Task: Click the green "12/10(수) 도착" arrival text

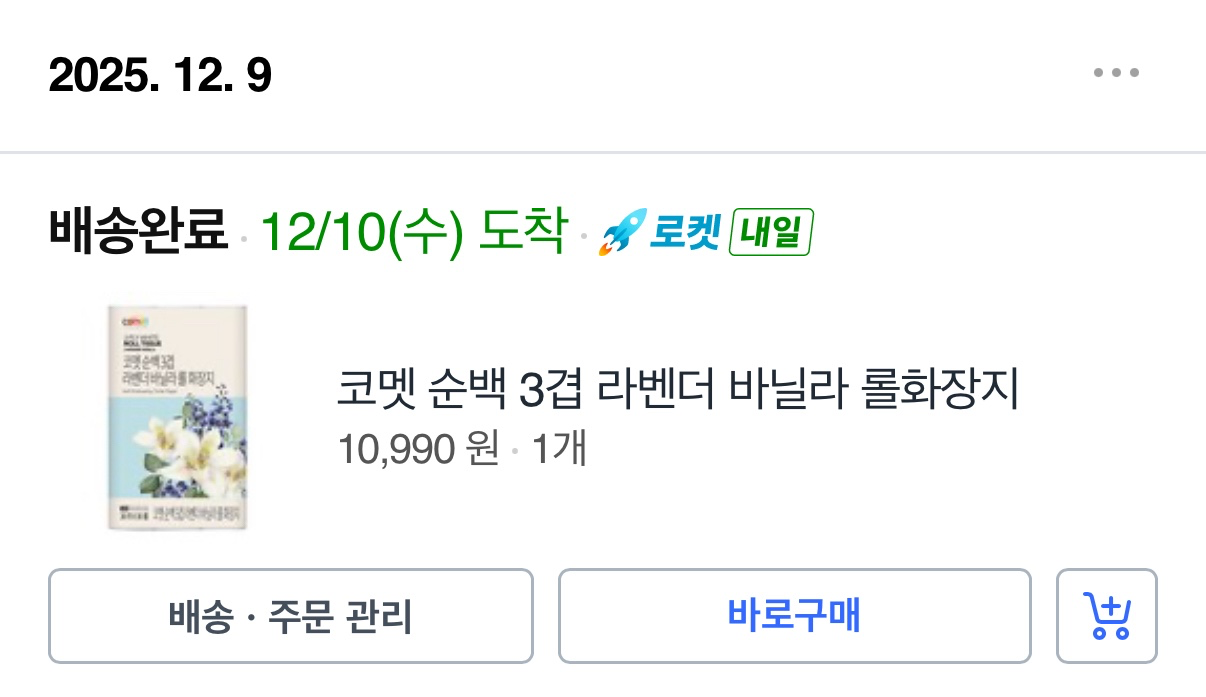Action: coord(413,231)
